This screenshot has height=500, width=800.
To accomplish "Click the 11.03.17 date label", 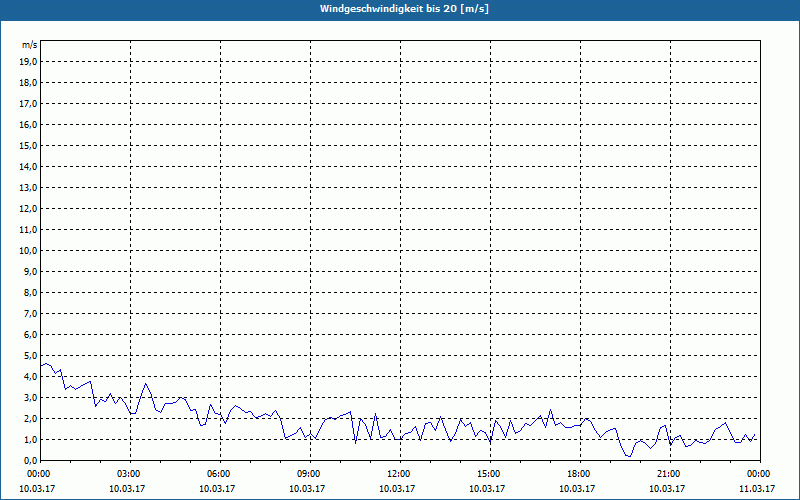I will coord(757,489).
